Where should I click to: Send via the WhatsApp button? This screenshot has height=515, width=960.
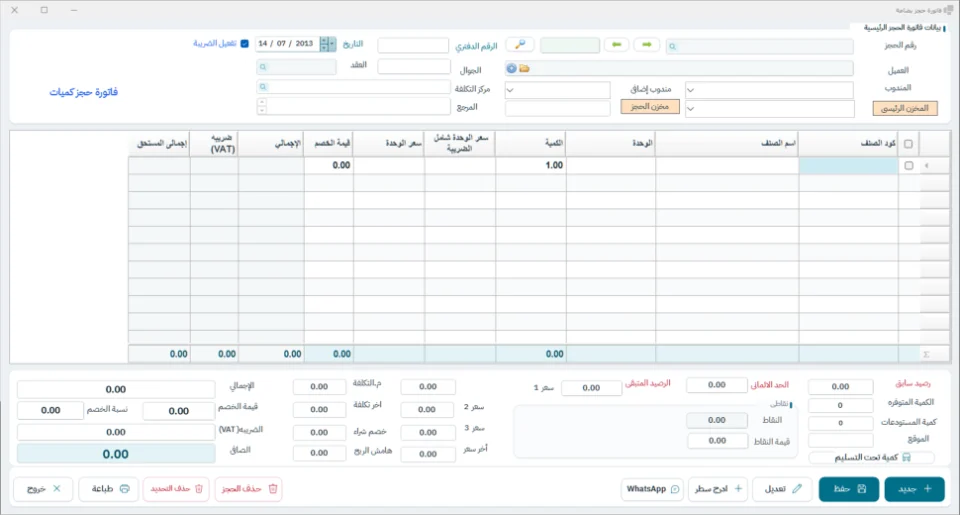tap(652, 489)
